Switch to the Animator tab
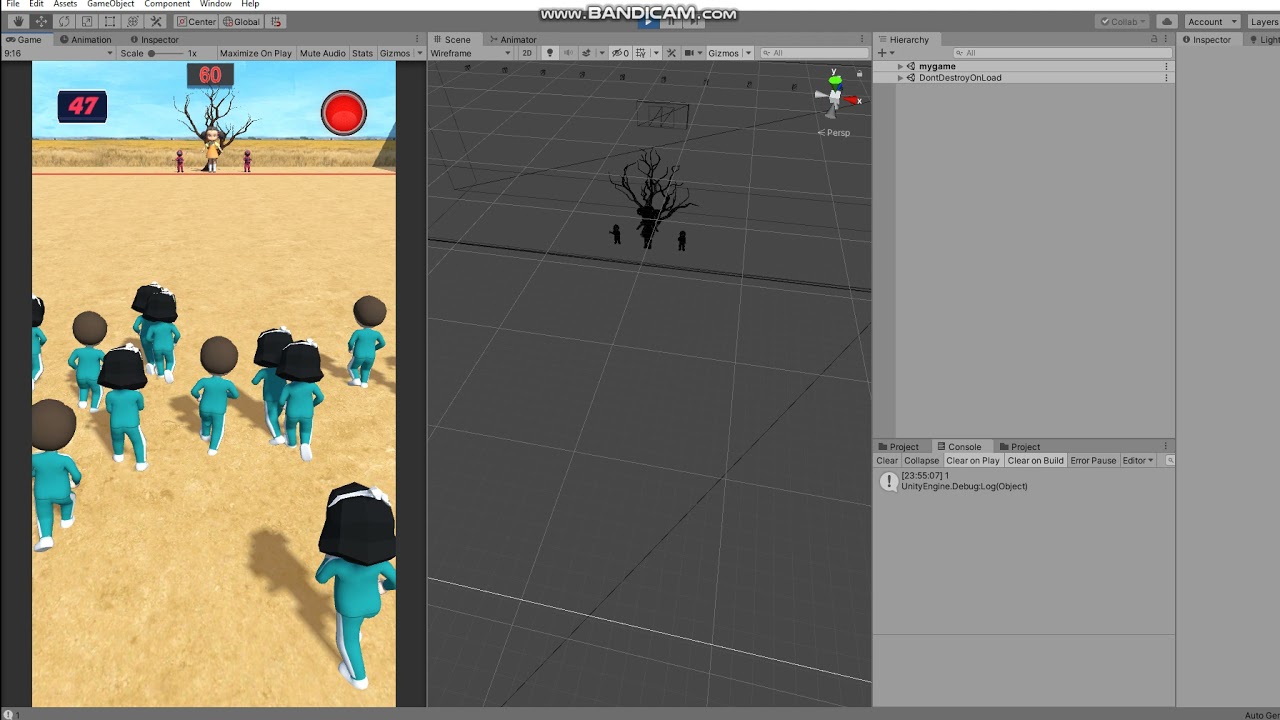This screenshot has height=720, width=1280. 512,40
